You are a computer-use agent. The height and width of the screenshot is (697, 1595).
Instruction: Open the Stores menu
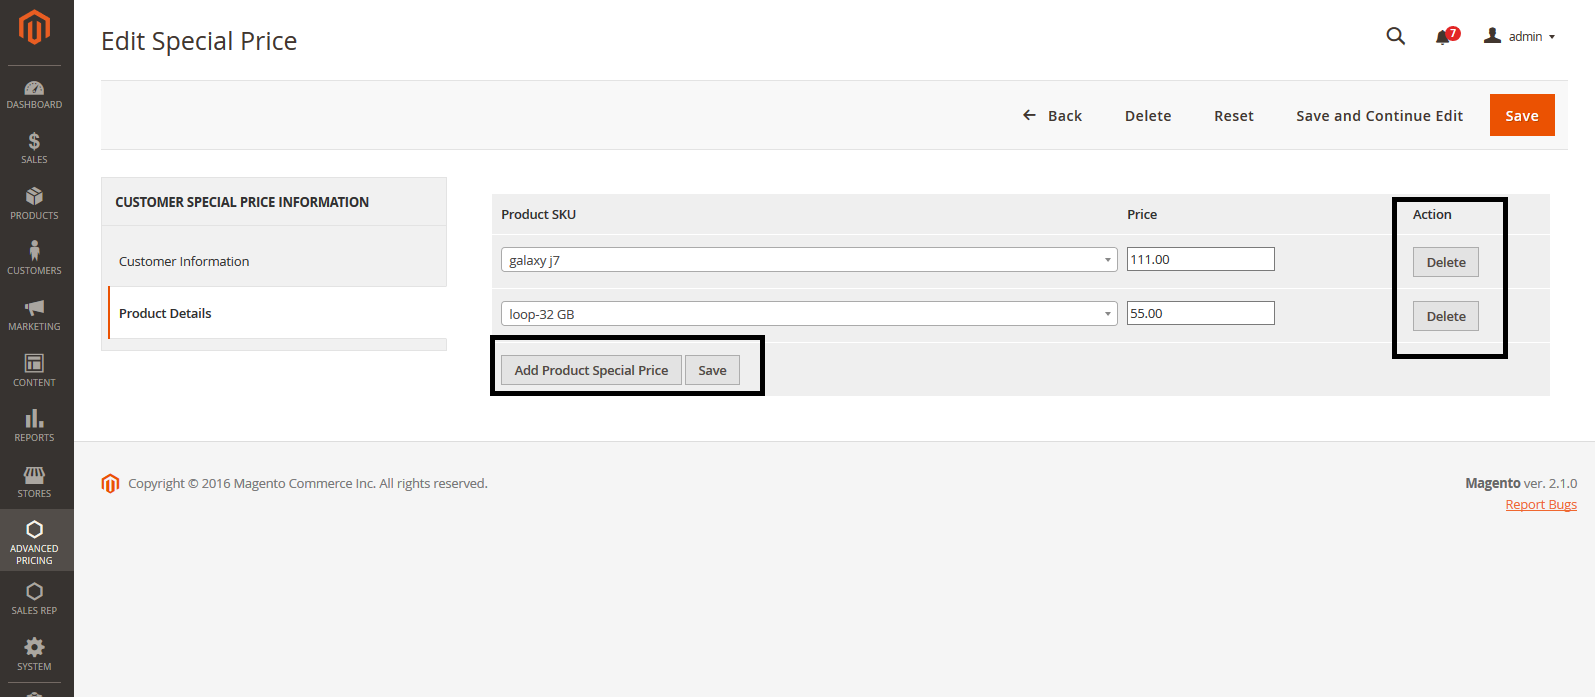35,482
